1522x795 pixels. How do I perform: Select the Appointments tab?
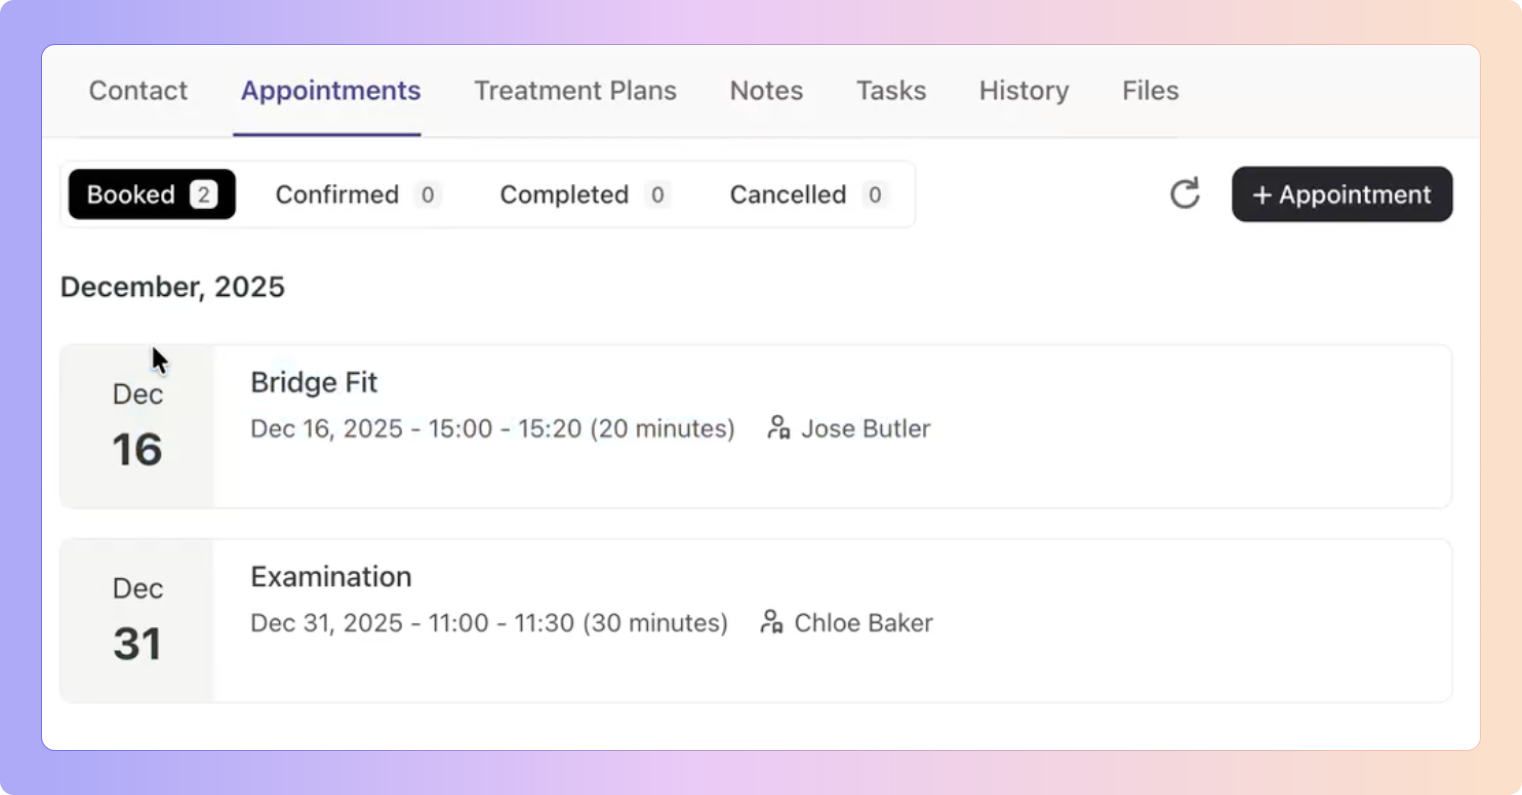coord(330,91)
